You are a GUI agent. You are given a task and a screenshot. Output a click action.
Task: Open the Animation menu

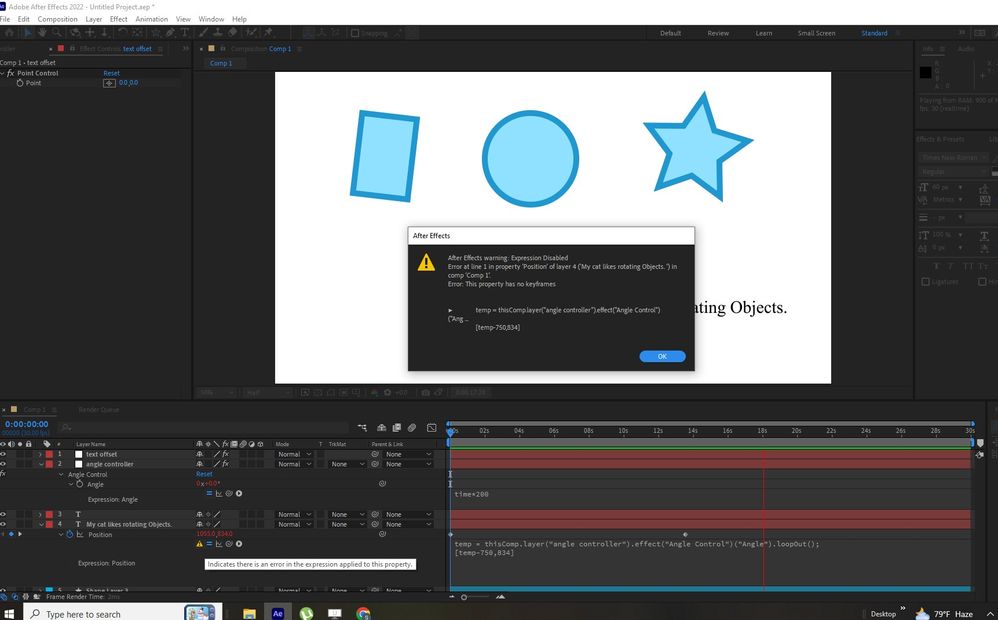pos(151,19)
